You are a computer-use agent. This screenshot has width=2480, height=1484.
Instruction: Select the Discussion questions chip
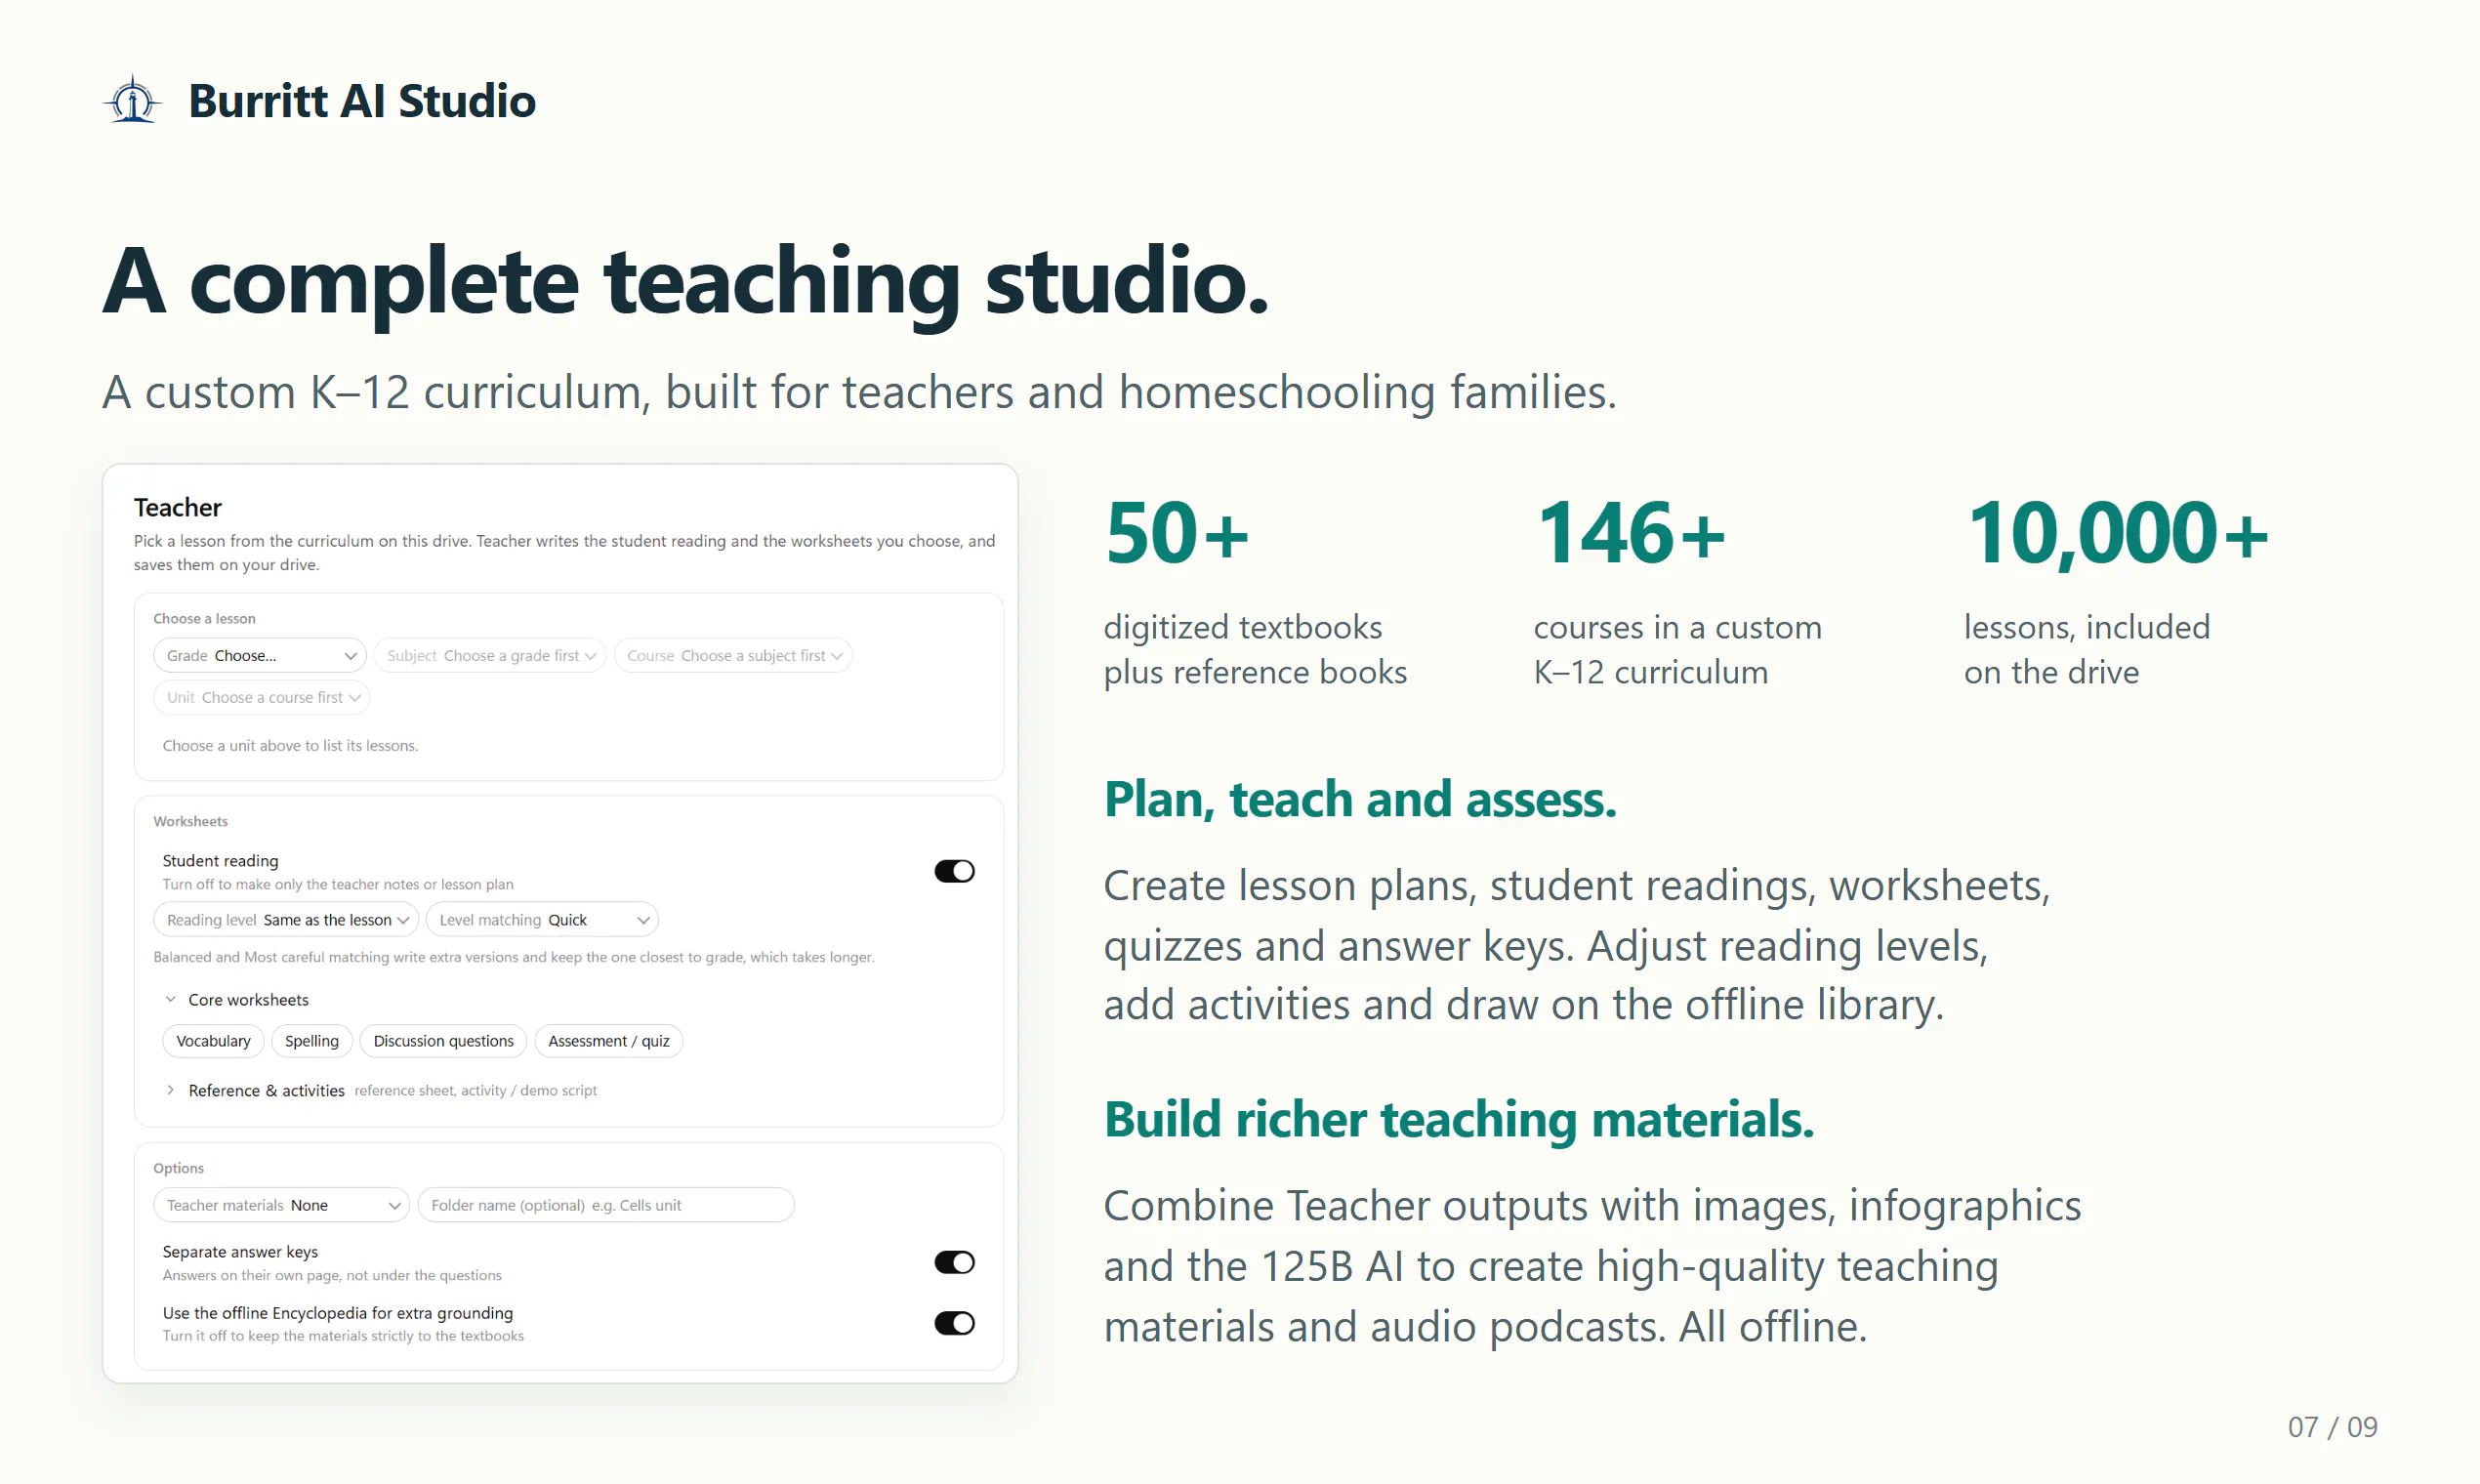click(443, 1041)
